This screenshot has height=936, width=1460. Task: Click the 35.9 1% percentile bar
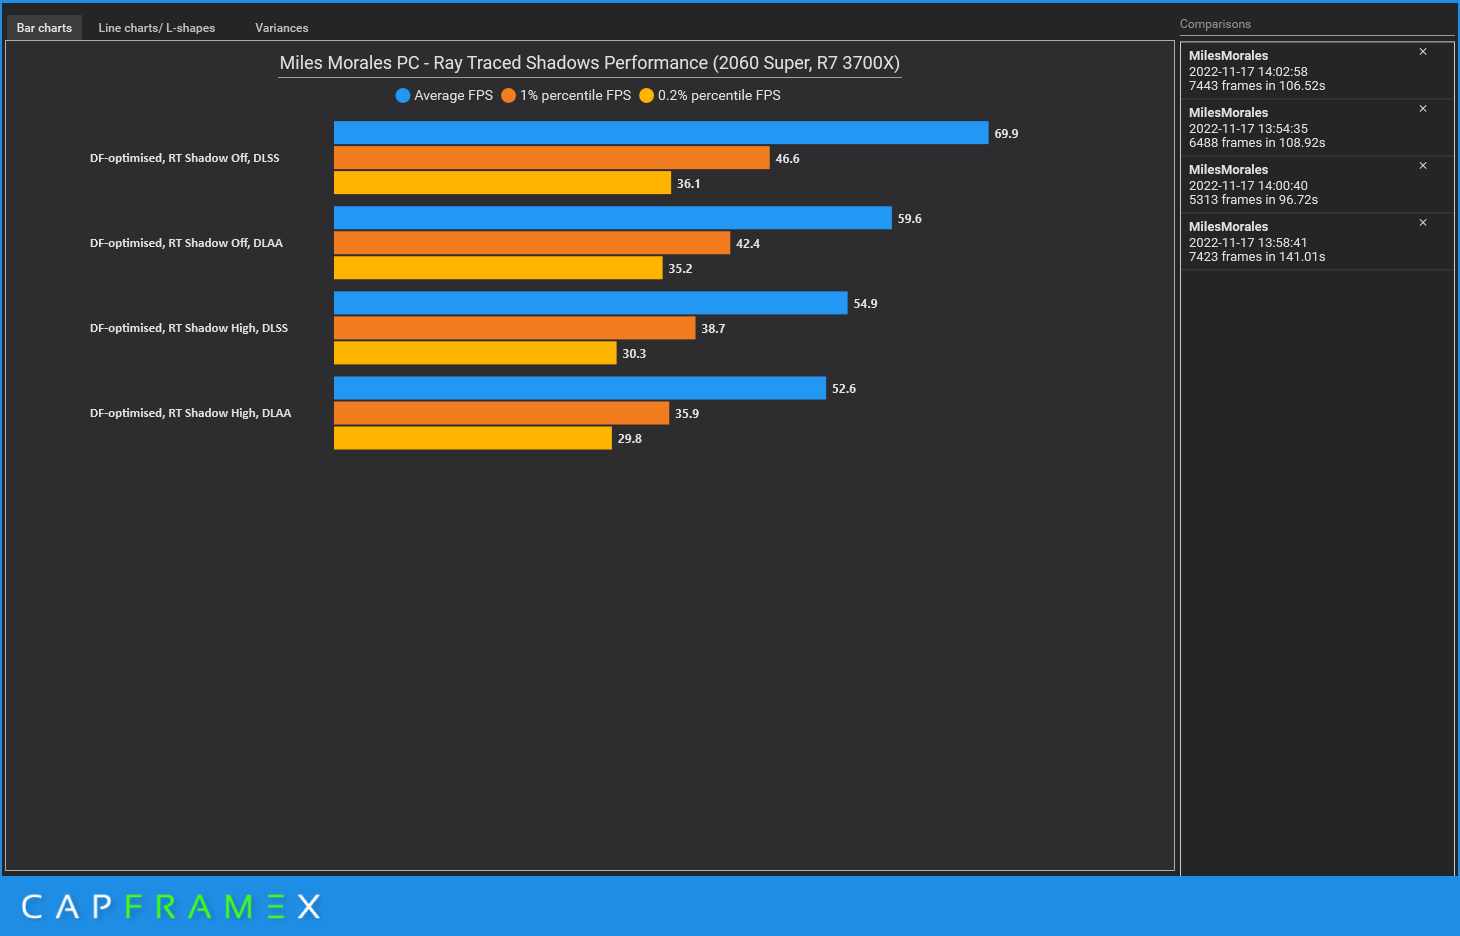pos(501,413)
